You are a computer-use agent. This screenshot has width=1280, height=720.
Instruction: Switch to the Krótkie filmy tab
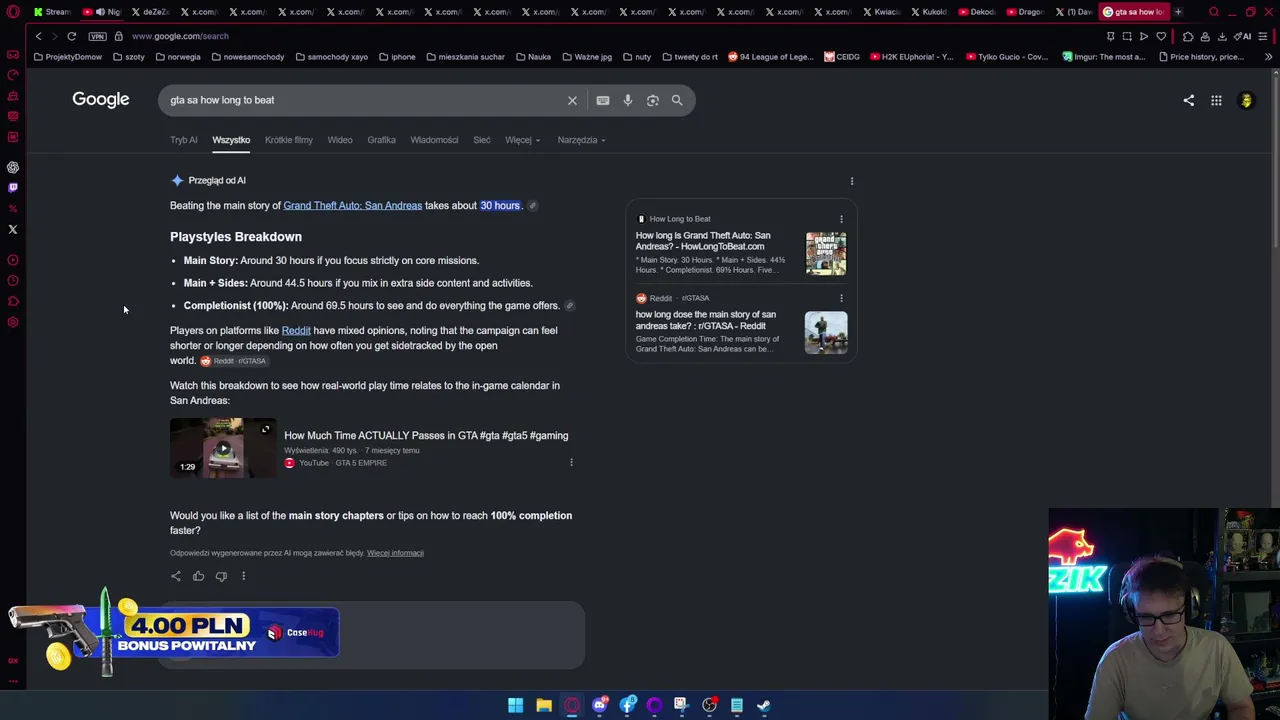click(289, 140)
